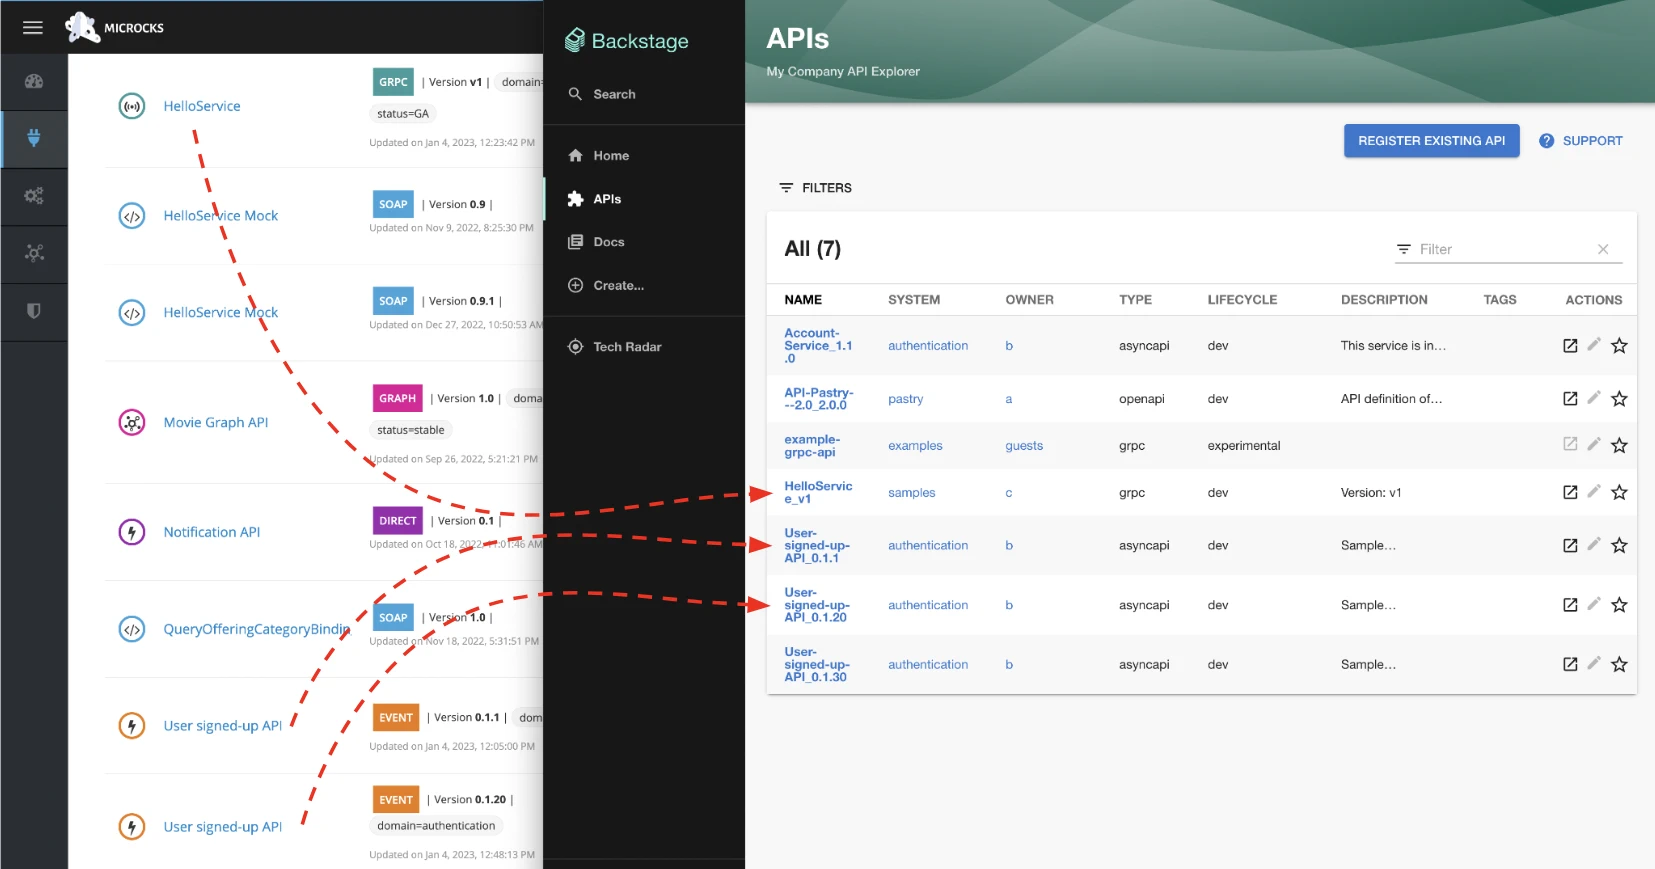Star the User-signed-up-API_0.1.1 row

1619,546
